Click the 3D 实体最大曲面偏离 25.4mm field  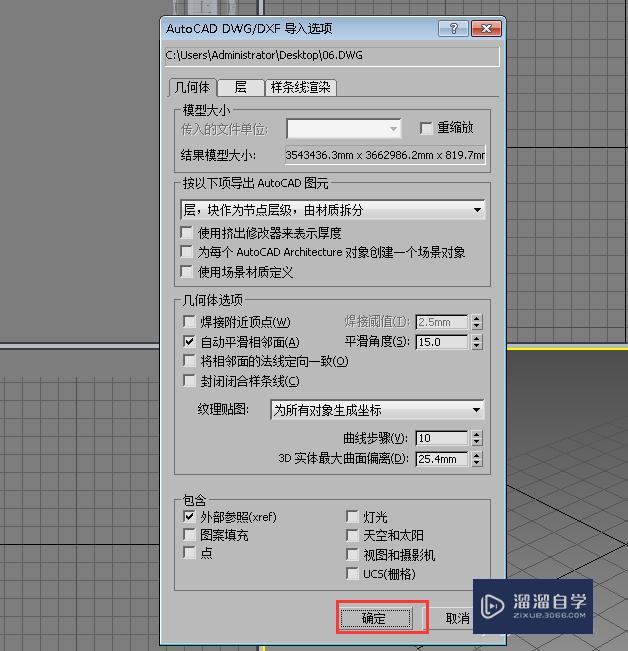442,459
